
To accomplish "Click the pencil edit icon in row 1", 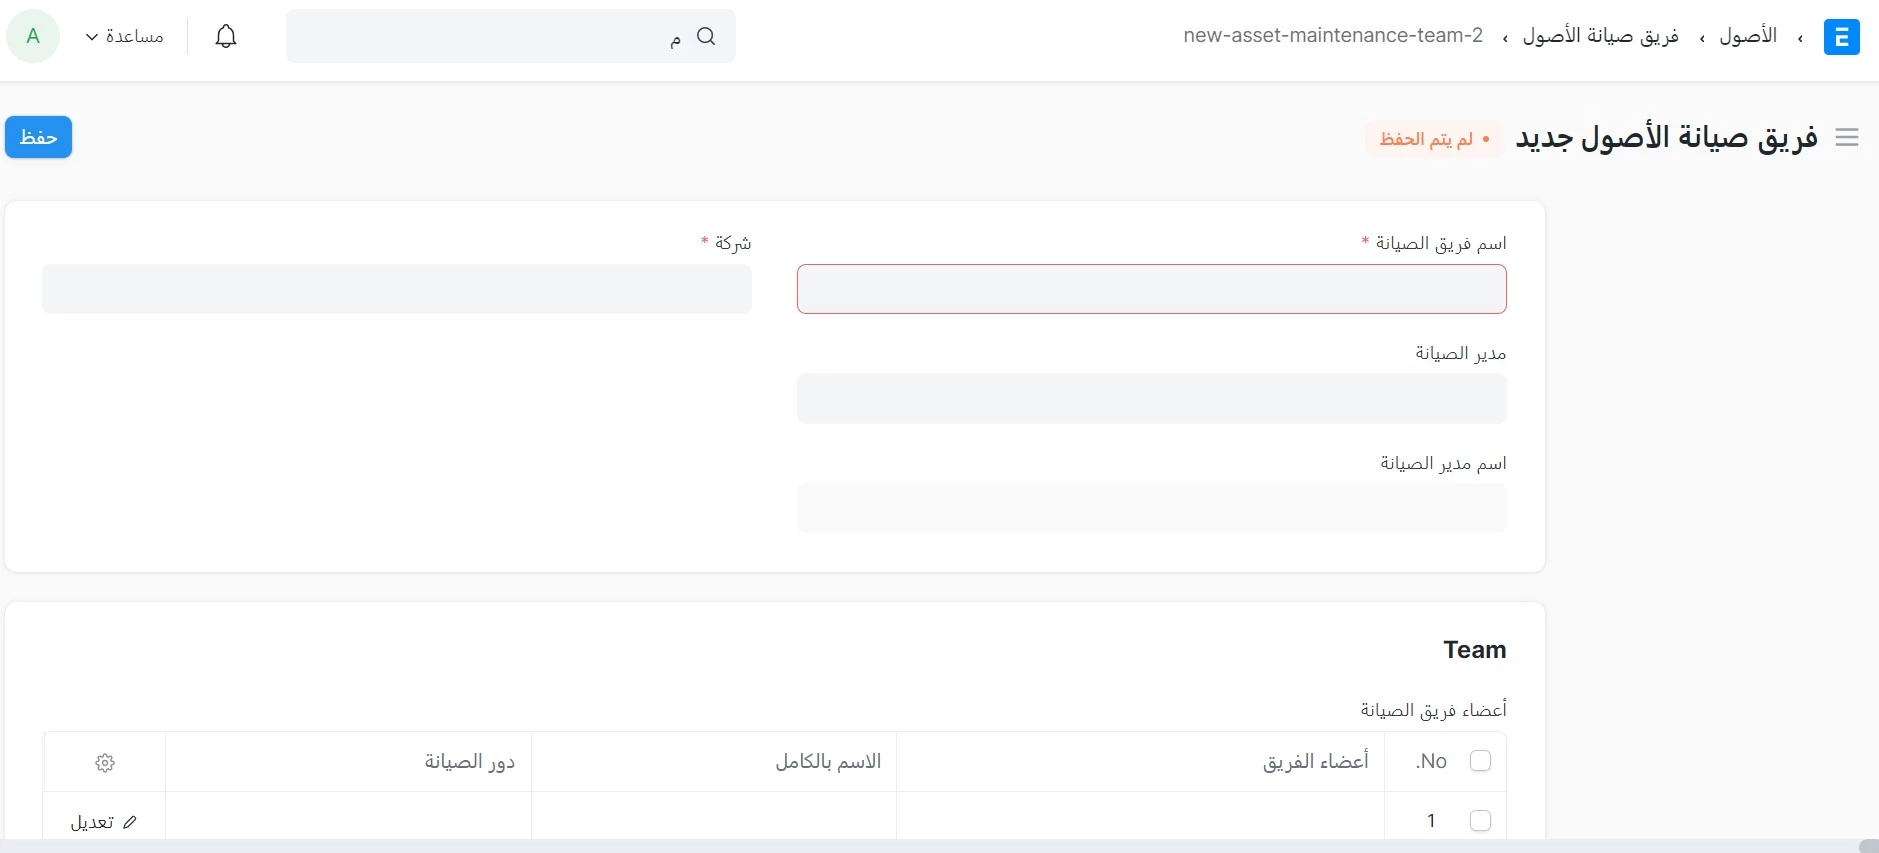I will [130, 822].
